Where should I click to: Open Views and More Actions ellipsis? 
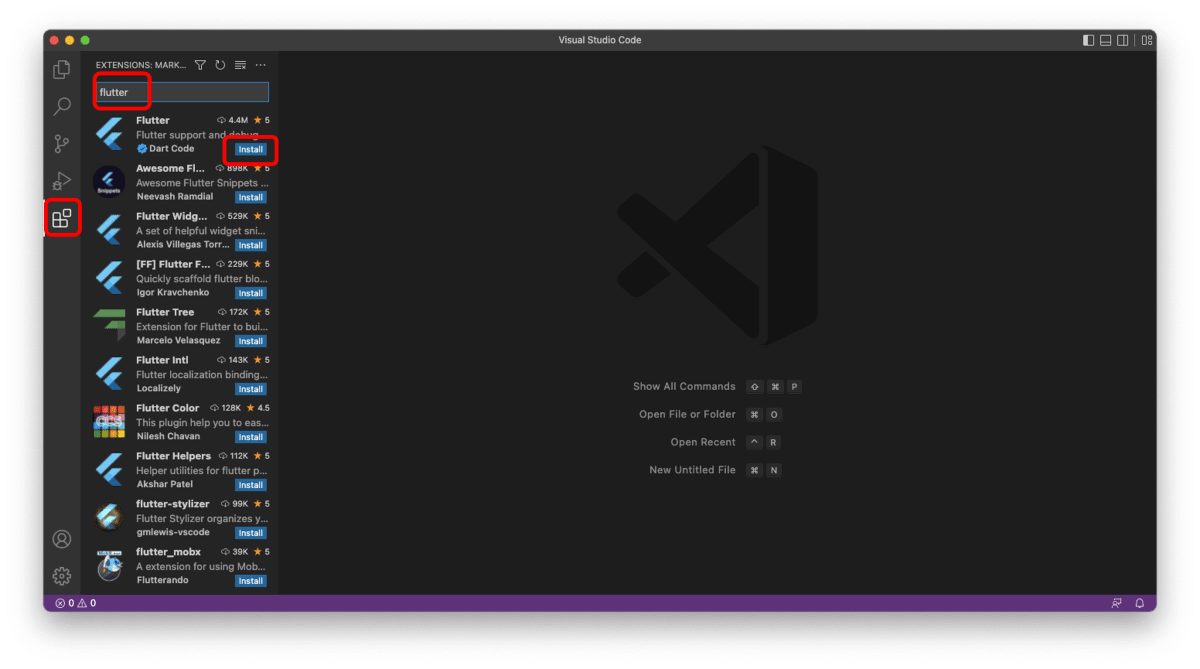coord(261,65)
